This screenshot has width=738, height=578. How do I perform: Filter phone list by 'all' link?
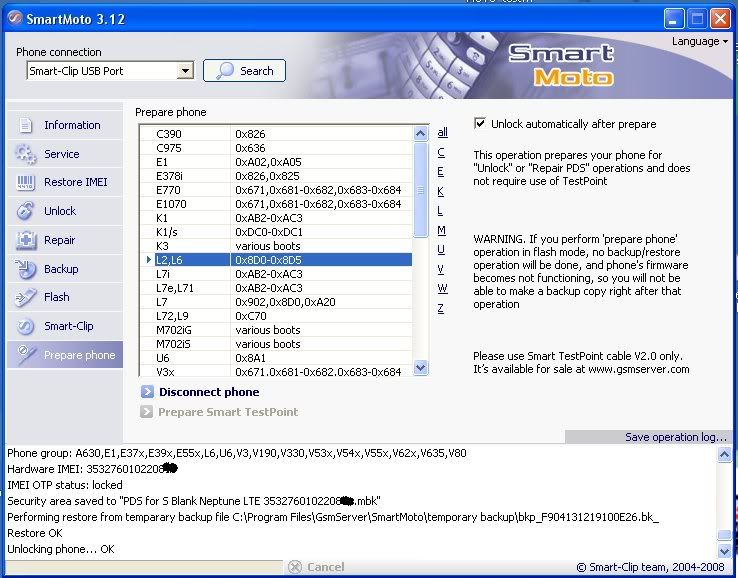pos(442,132)
